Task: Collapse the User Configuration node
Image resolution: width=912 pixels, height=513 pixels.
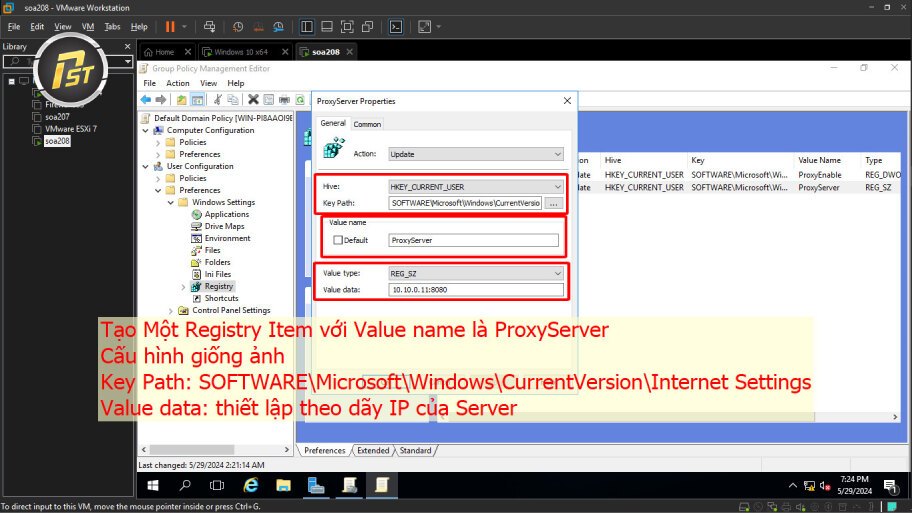Action: point(145,166)
